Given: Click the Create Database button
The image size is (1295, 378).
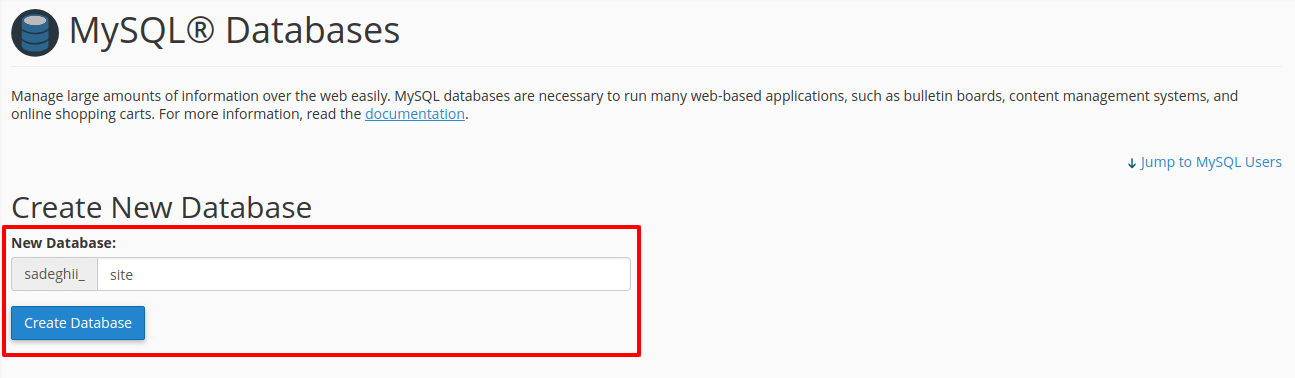Looking at the screenshot, I should click(78, 323).
